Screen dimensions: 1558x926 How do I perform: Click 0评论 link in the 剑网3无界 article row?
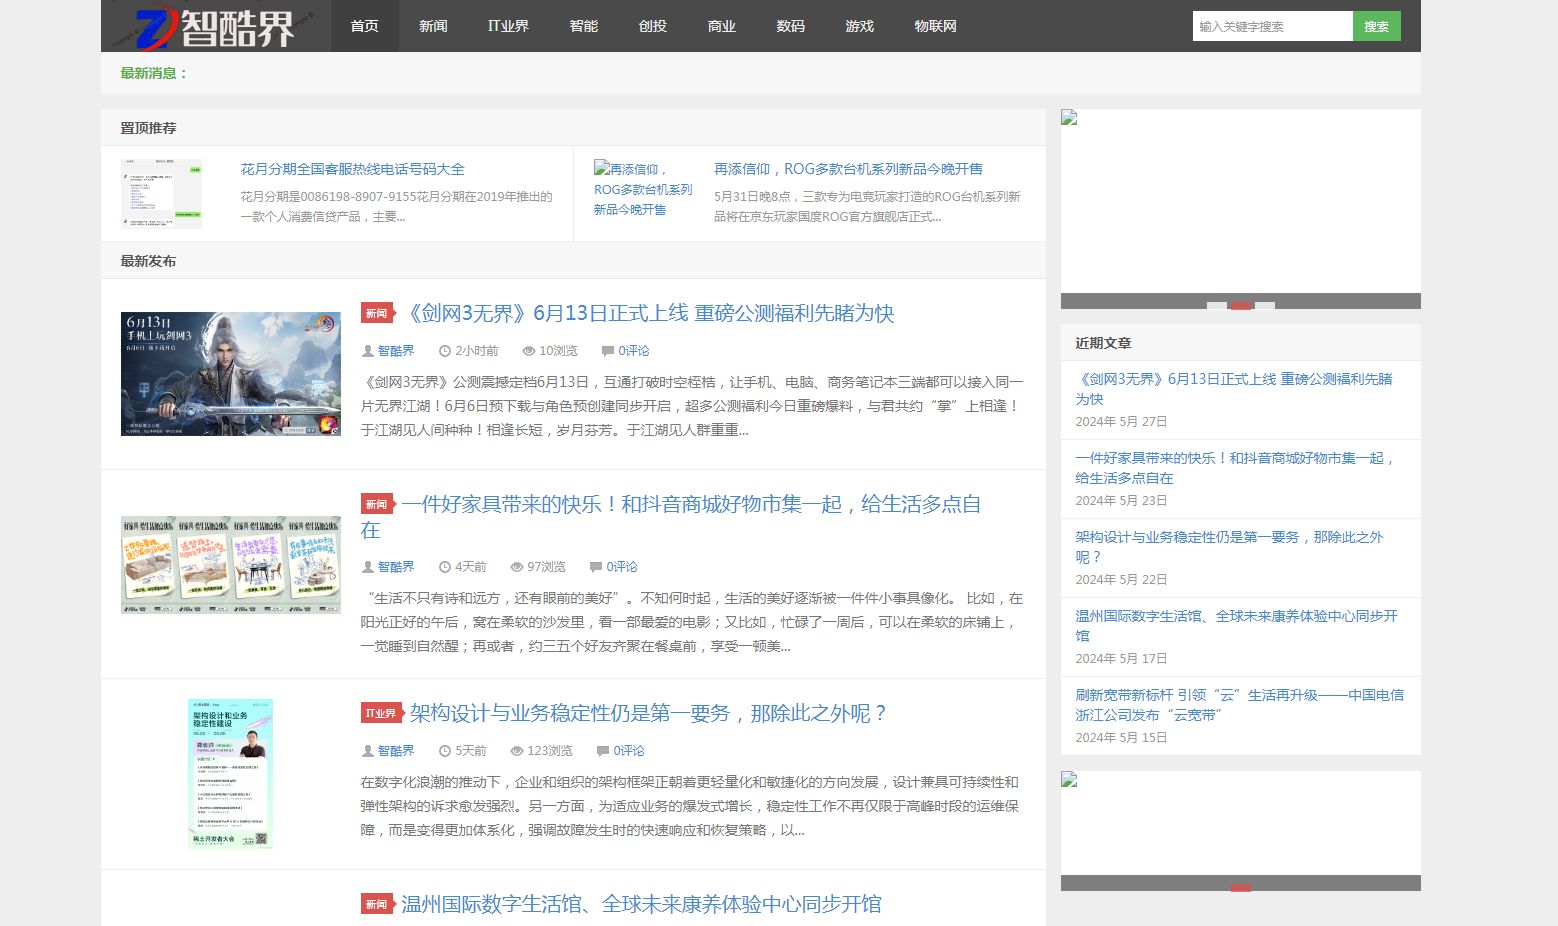634,351
